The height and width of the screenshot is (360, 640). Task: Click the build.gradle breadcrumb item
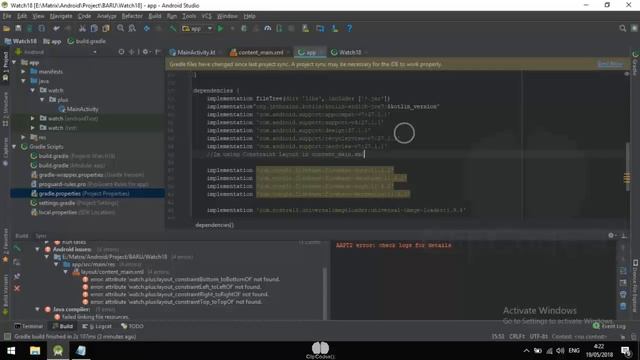click(x=87, y=41)
